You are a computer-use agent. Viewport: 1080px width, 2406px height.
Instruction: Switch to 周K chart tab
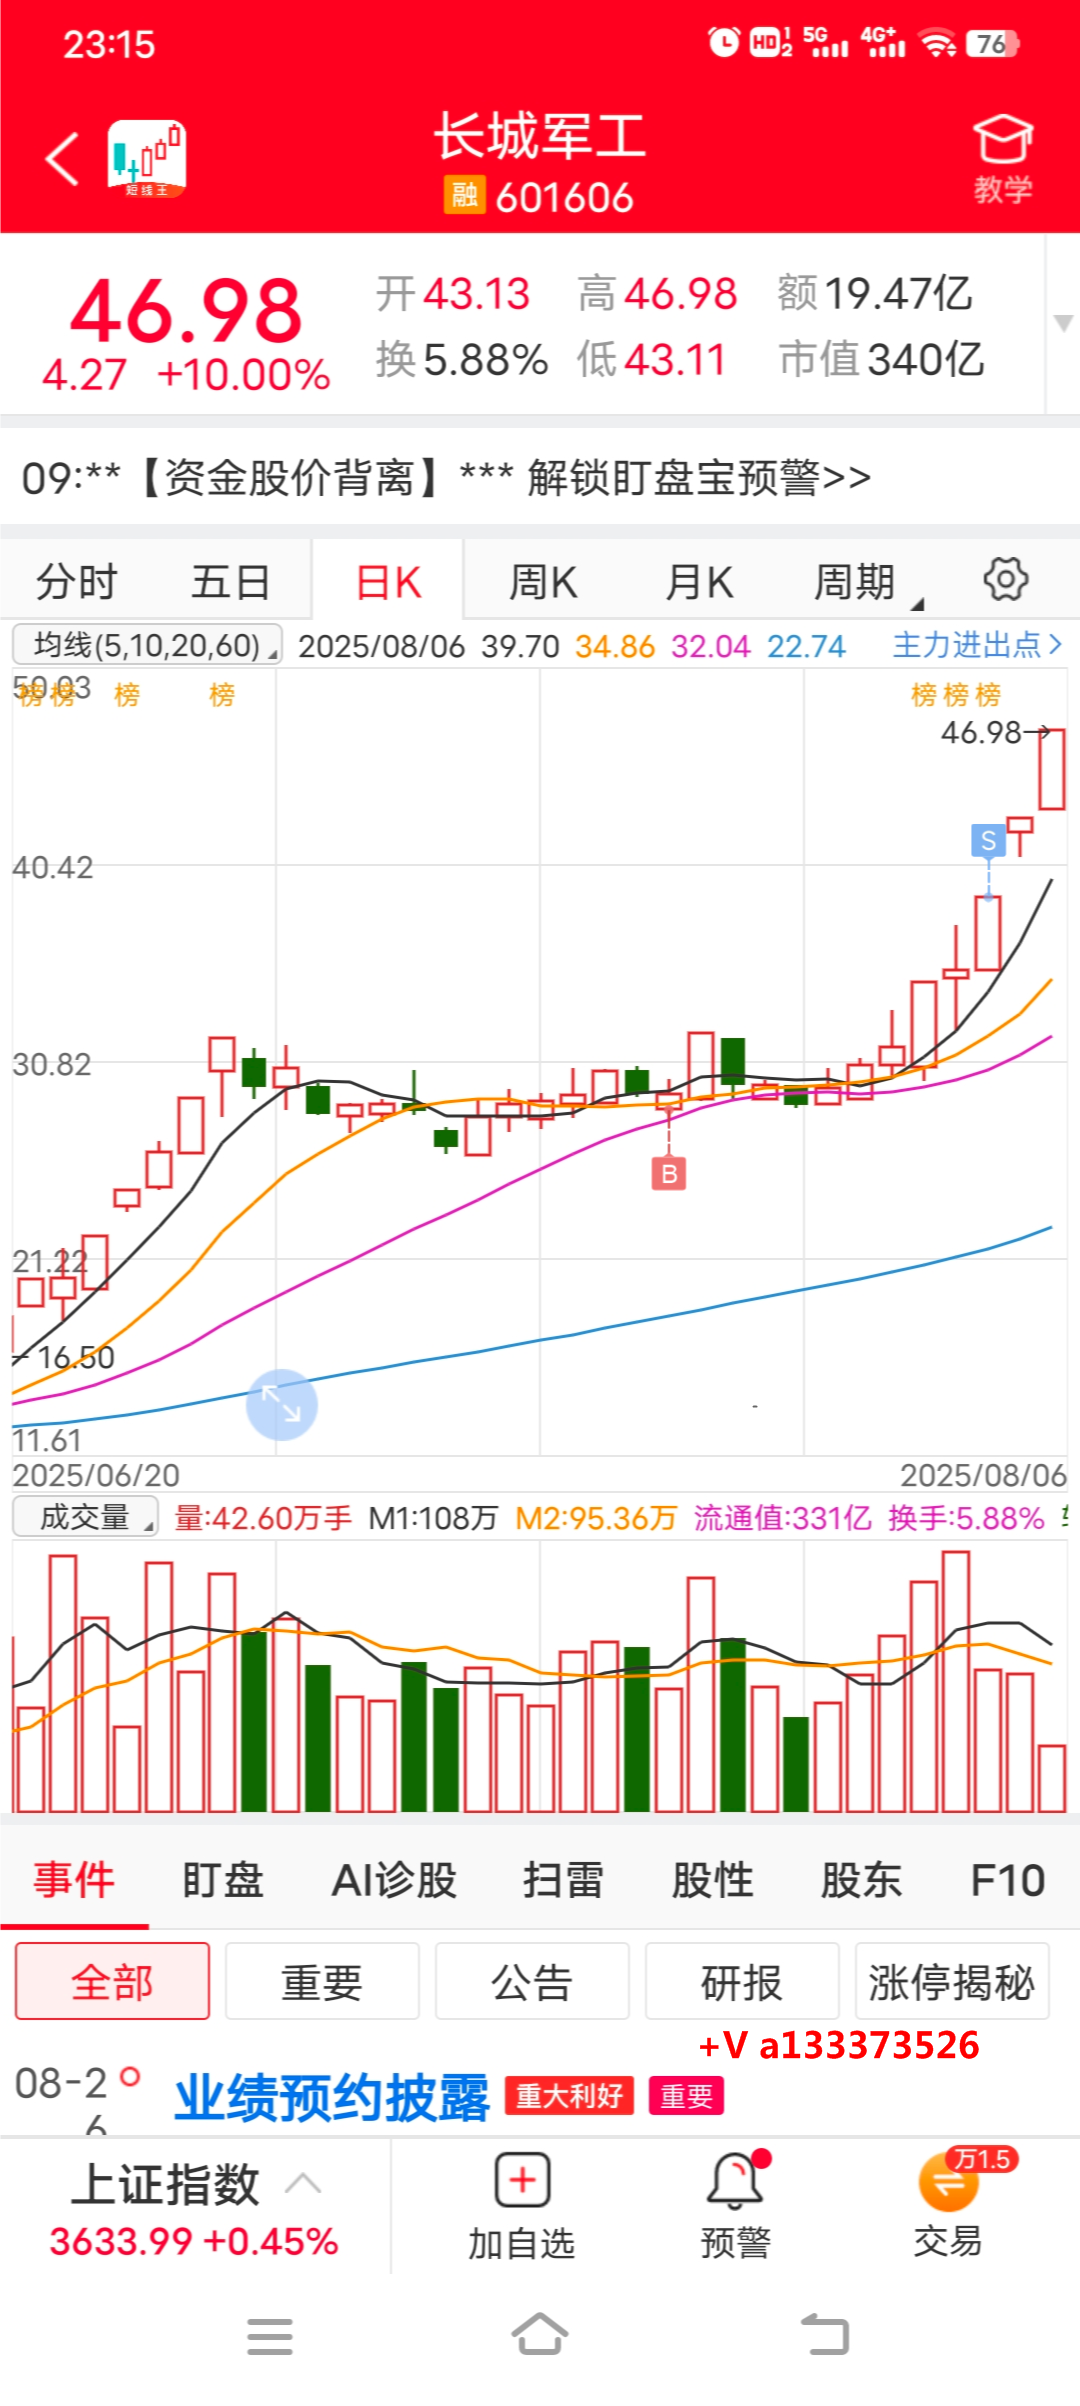[543, 581]
